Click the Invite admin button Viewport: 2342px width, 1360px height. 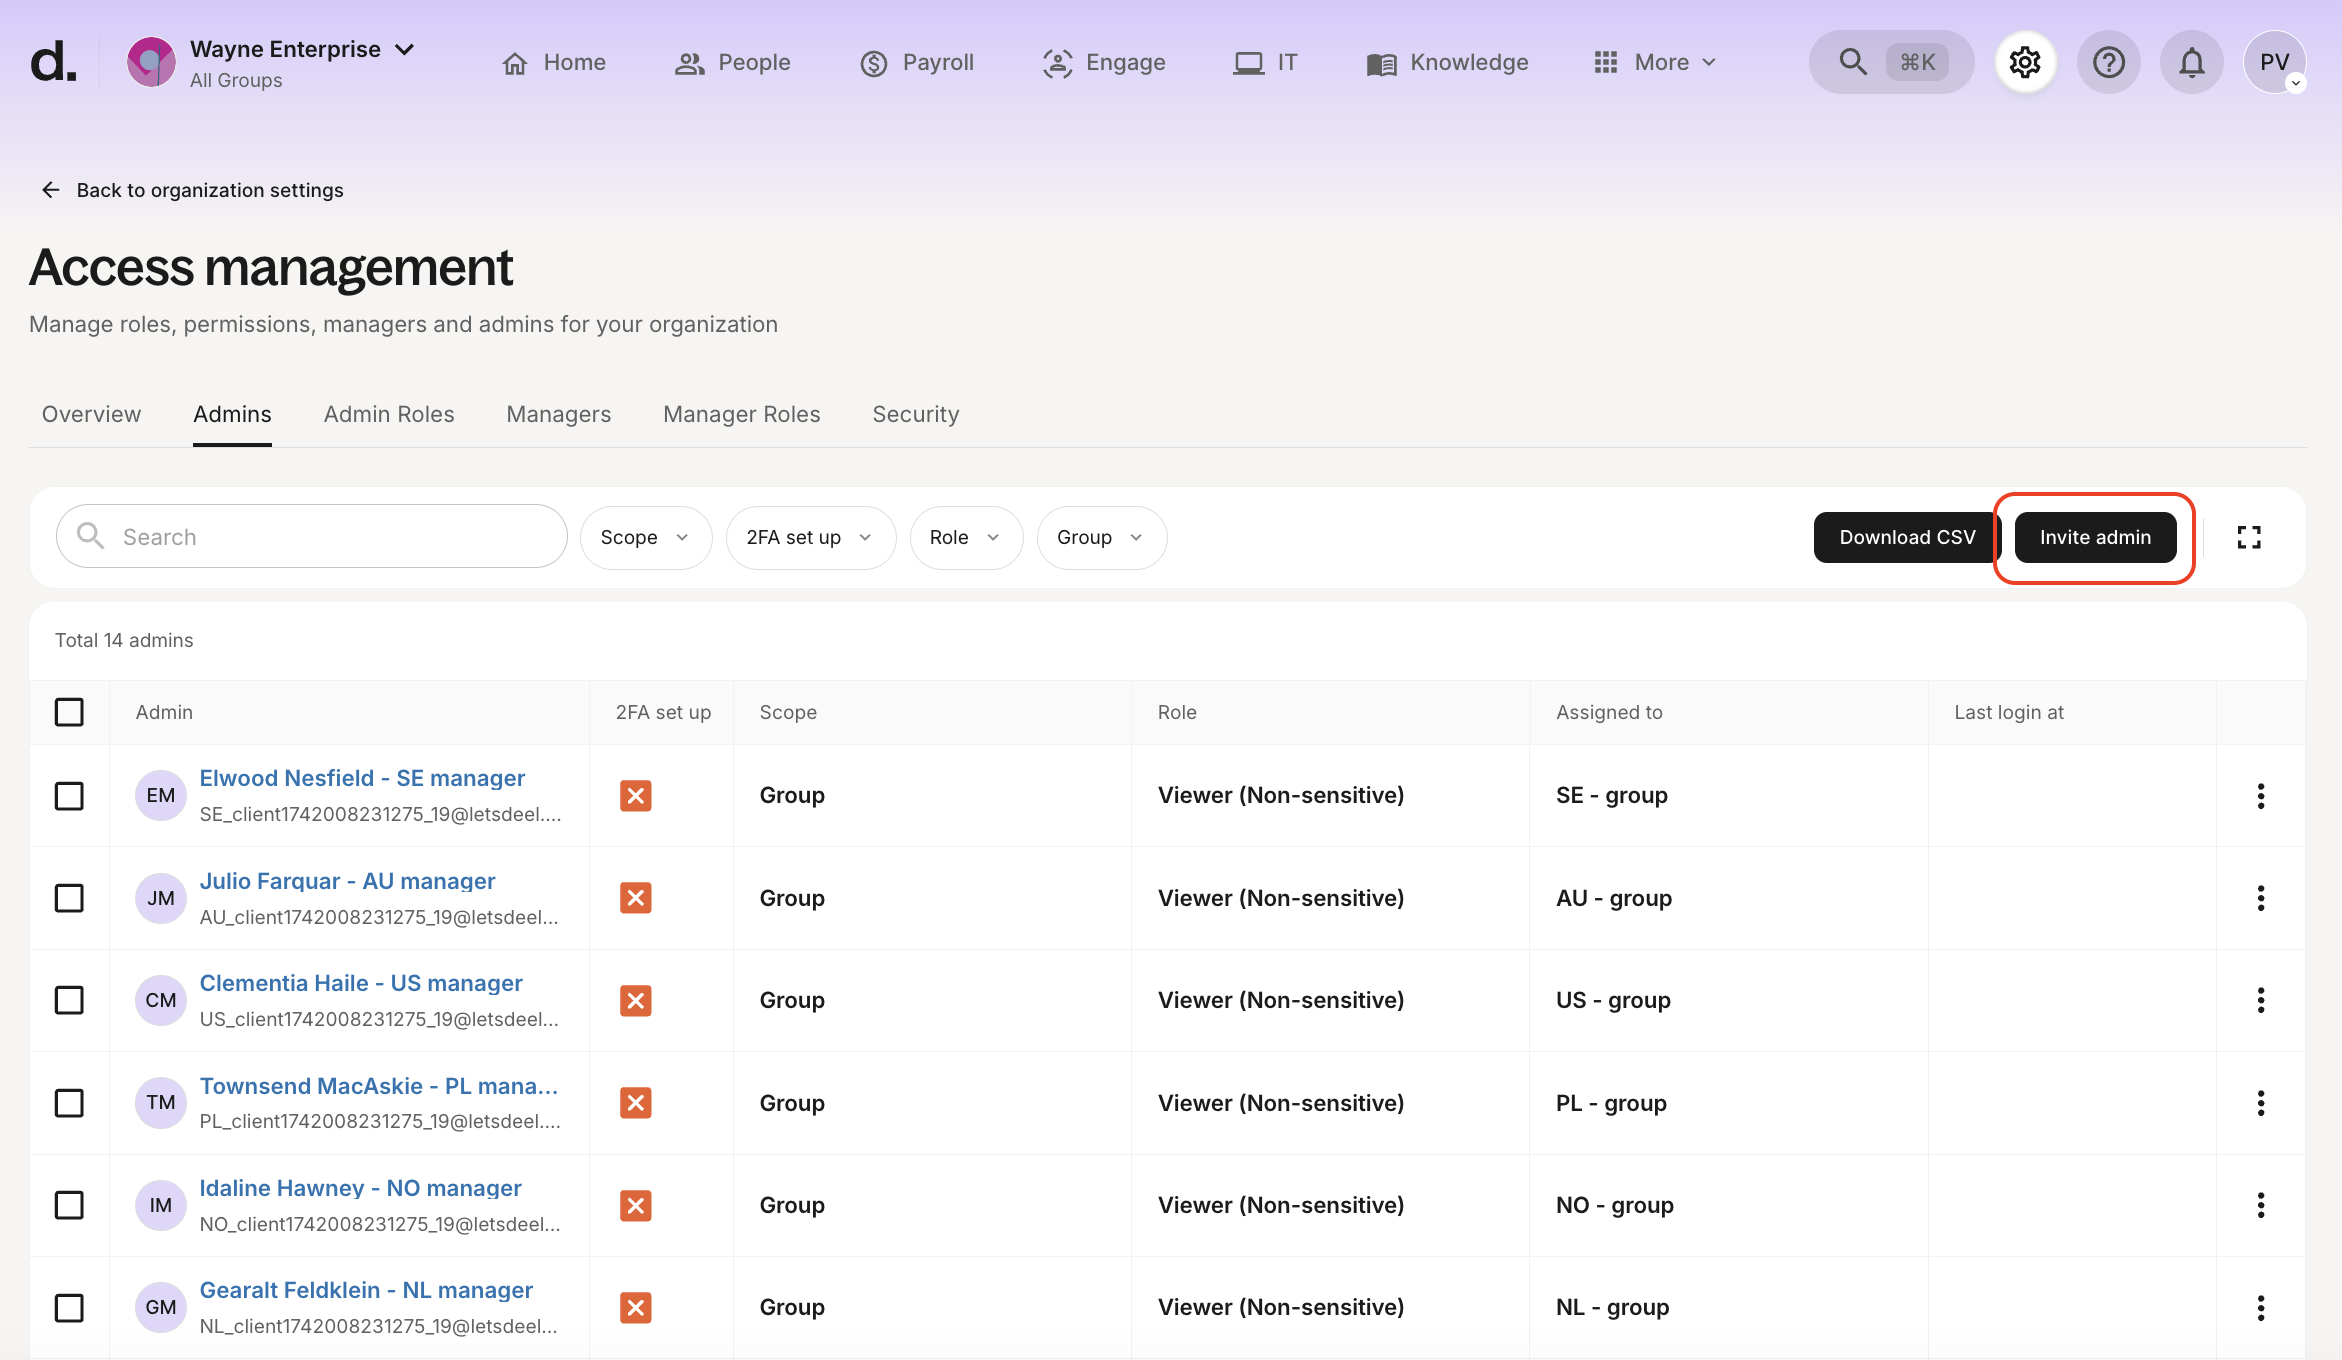coord(2095,538)
